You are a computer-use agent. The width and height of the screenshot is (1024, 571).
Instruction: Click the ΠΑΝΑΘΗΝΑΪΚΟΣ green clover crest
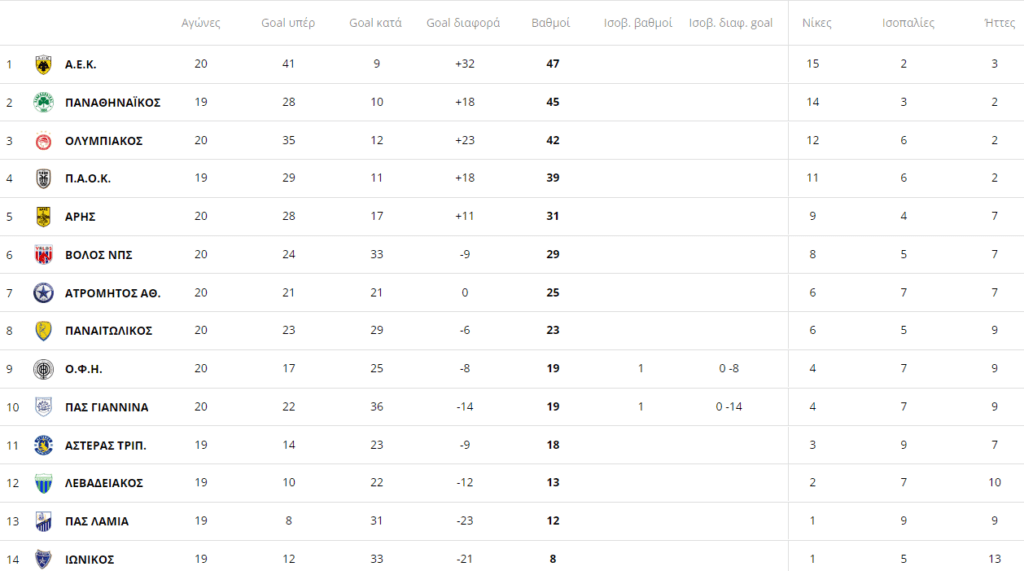tap(43, 103)
